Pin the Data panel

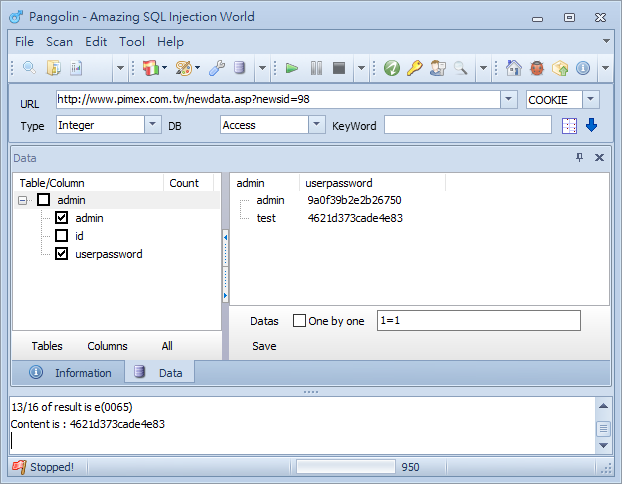click(580, 157)
